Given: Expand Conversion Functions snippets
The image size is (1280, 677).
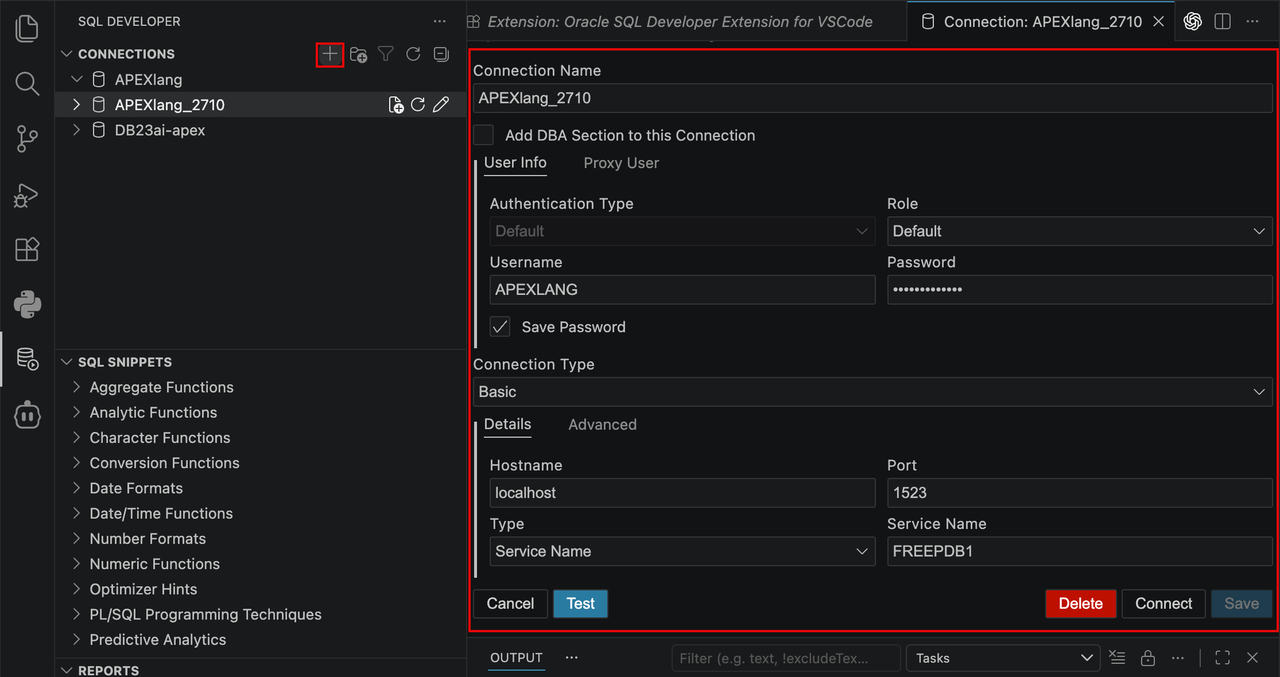Looking at the screenshot, I should coord(77,463).
